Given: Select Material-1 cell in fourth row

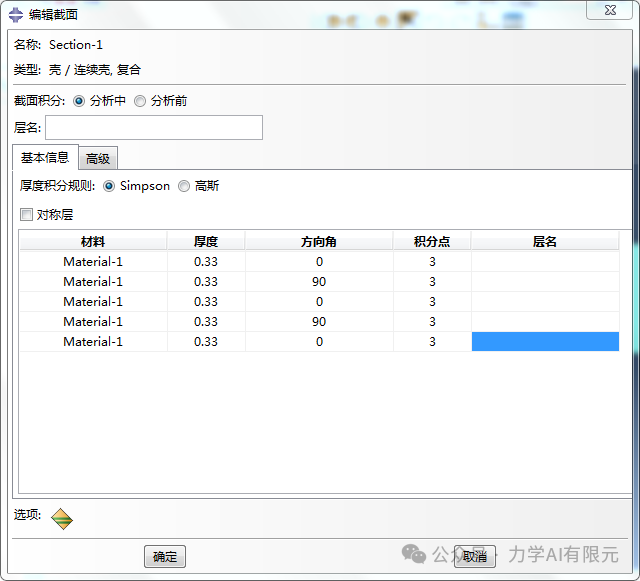Looking at the screenshot, I should click(93, 322).
